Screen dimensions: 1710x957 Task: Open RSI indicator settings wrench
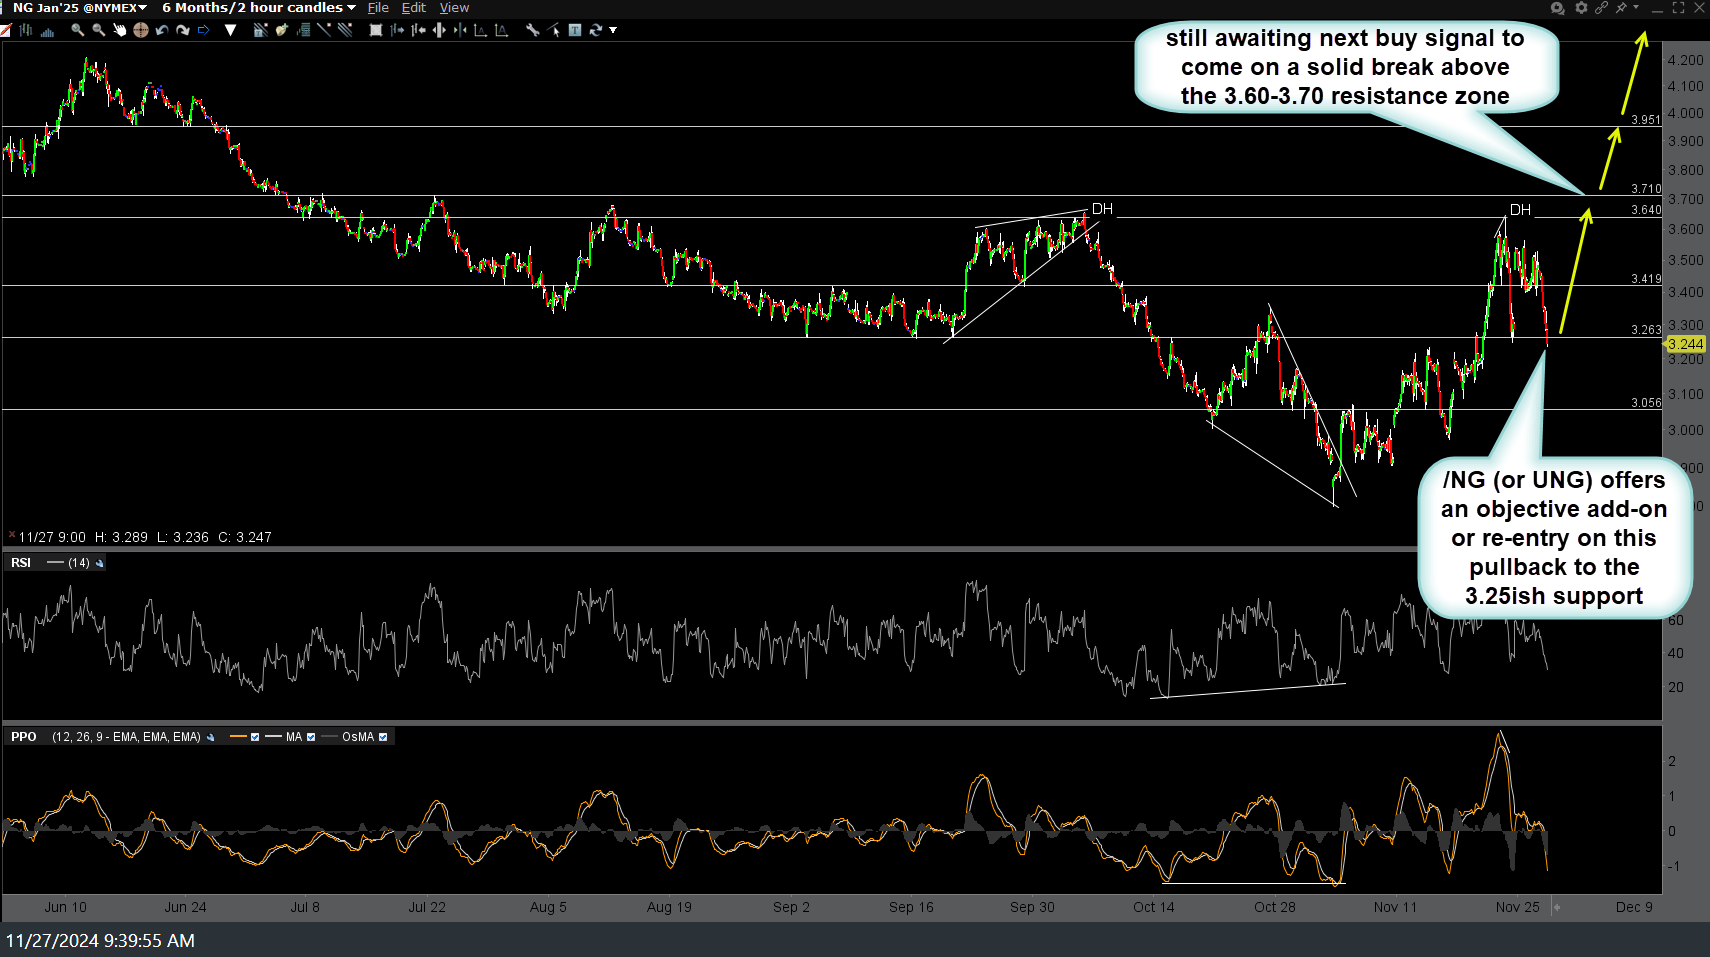click(x=100, y=563)
